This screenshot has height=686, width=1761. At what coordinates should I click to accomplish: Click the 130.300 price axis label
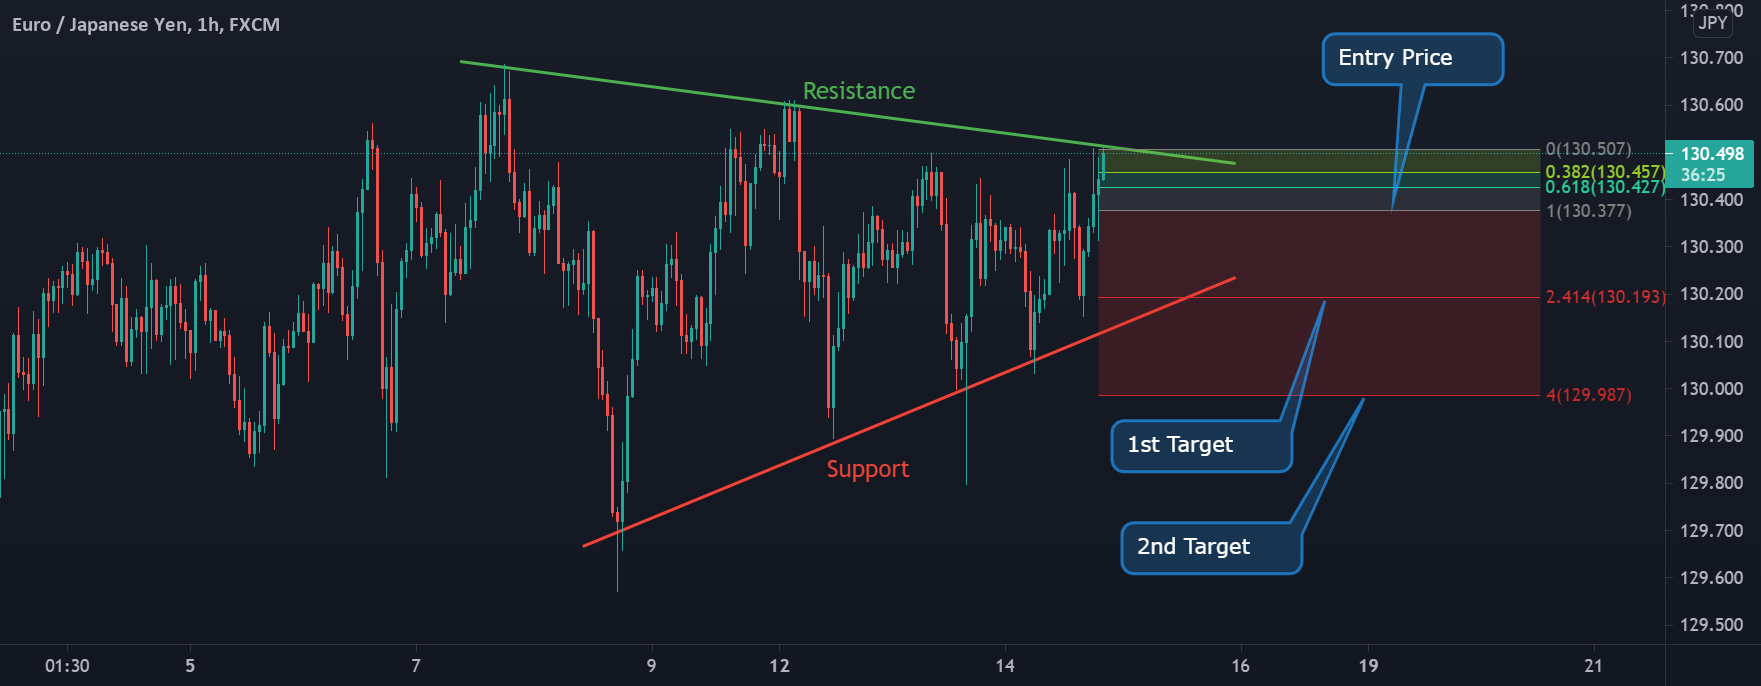[x=1712, y=247]
